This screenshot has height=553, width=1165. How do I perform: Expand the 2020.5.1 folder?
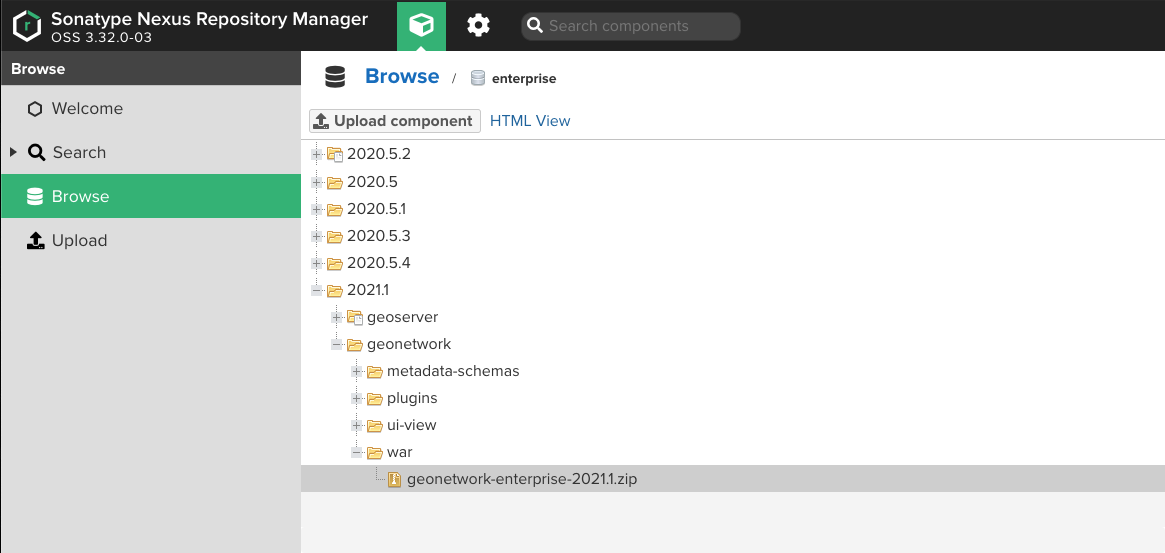point(317,210)
